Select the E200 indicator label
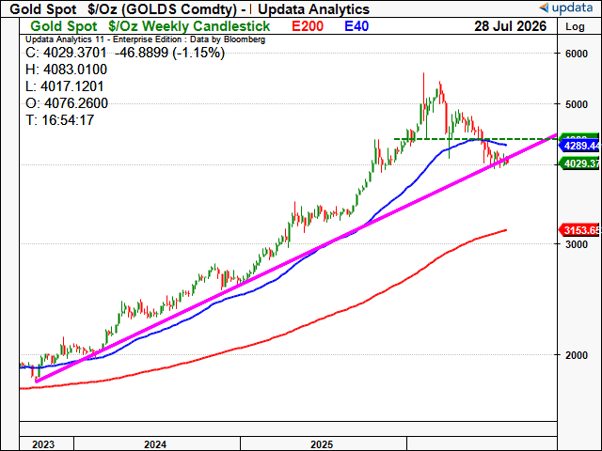 pyautogui.click(x=308, y=26)
